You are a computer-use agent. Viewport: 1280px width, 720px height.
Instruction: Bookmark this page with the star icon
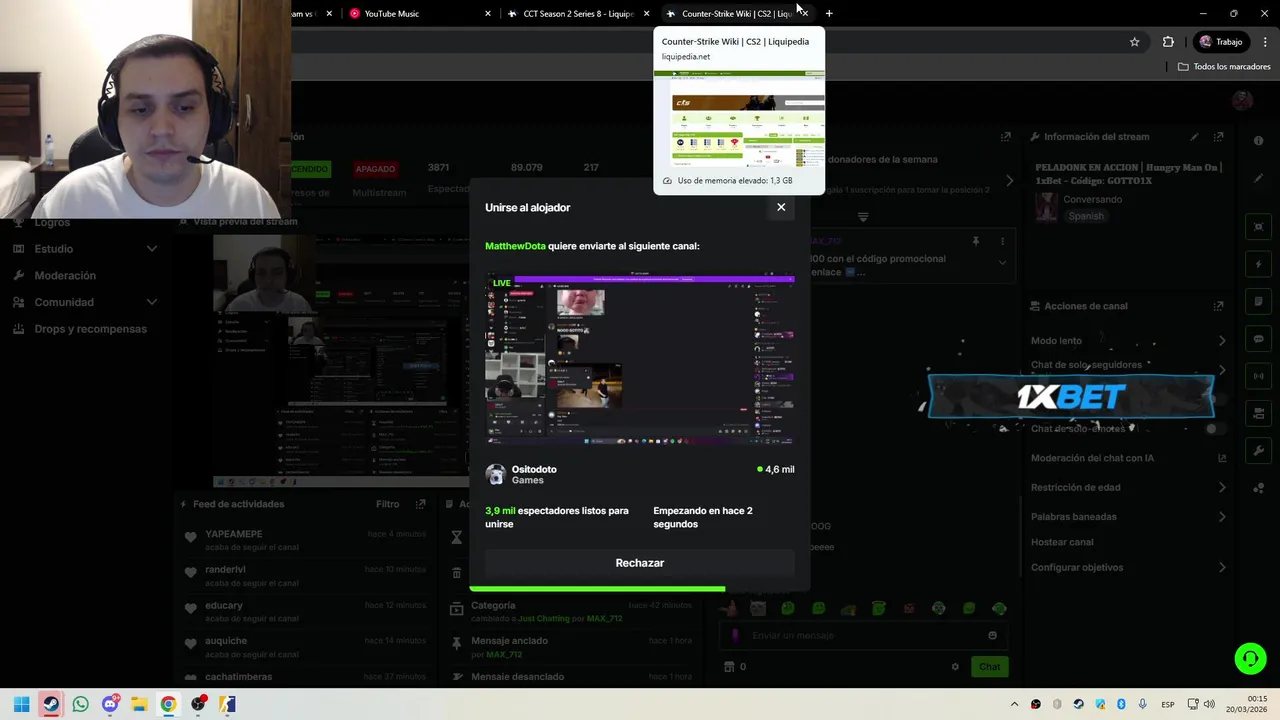[1134, 42]
